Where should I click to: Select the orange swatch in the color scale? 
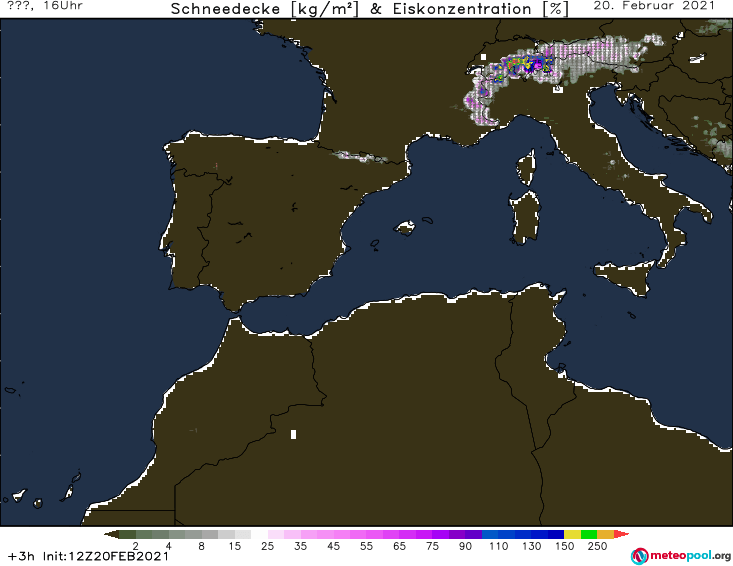coord(605,534)
